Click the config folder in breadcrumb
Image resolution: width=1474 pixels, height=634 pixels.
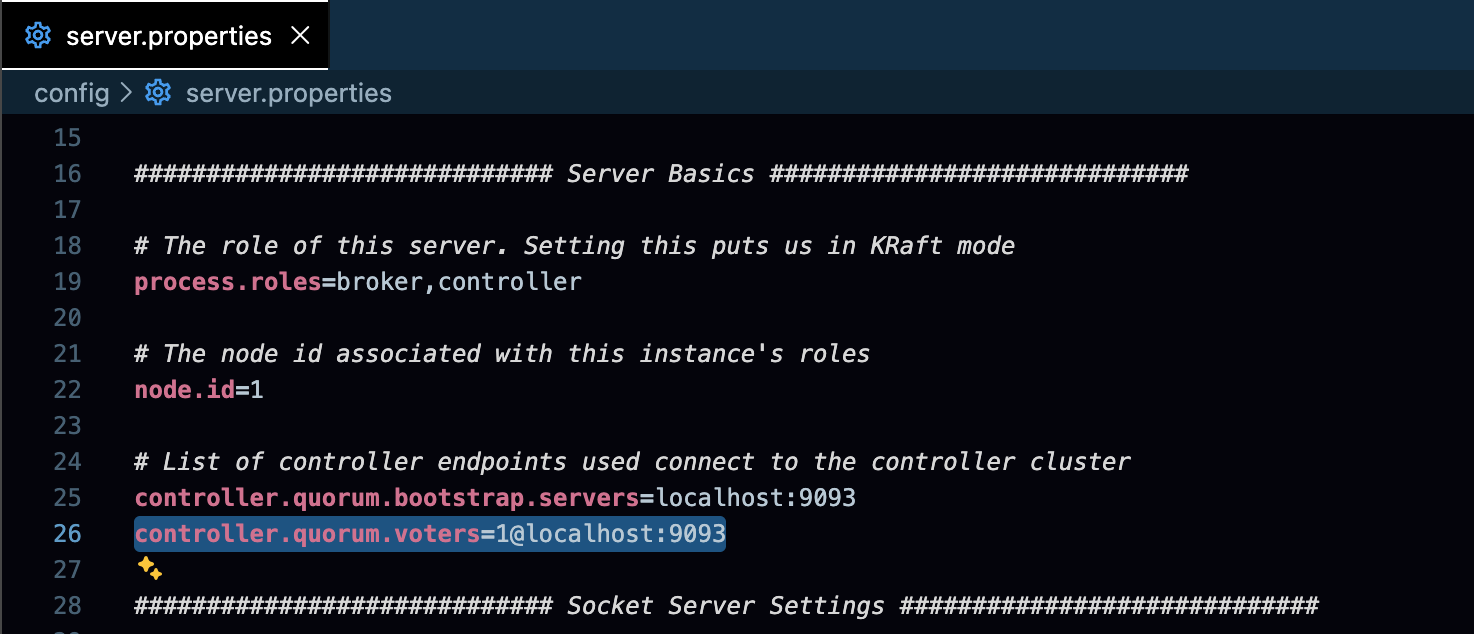coord(72,93)
